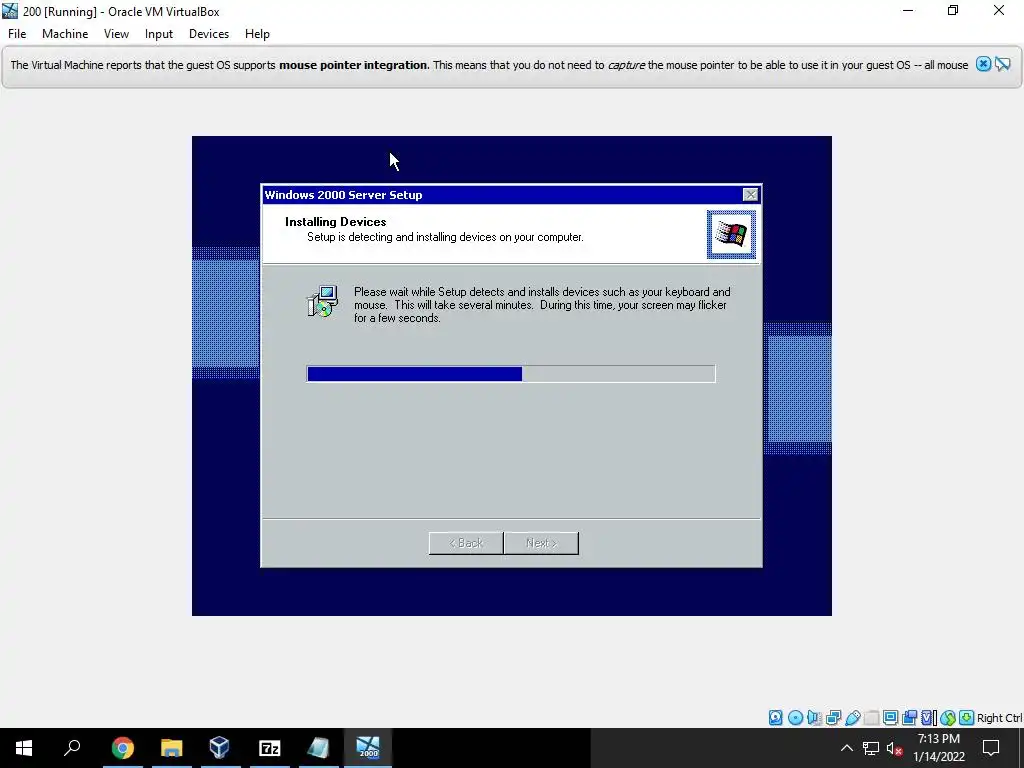Open the Windows Start menu
This screenshot has width=1024, height=768.
click(24, 748)
